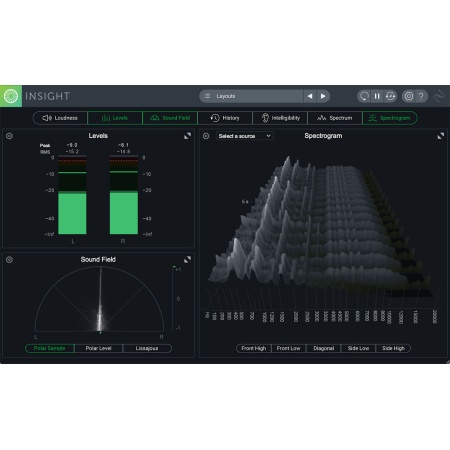Toggle the Levels module
The width and height of the screenshot is (450, 450).
pos(115,118)
